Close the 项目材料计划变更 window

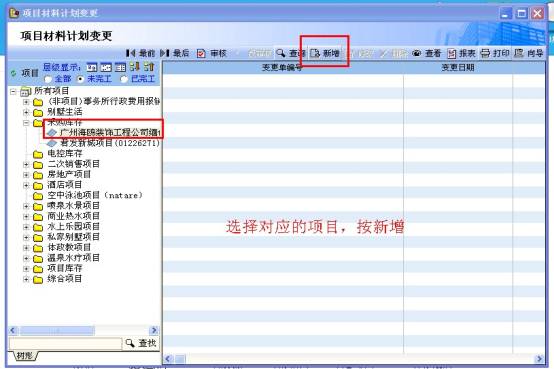point(537,13)
